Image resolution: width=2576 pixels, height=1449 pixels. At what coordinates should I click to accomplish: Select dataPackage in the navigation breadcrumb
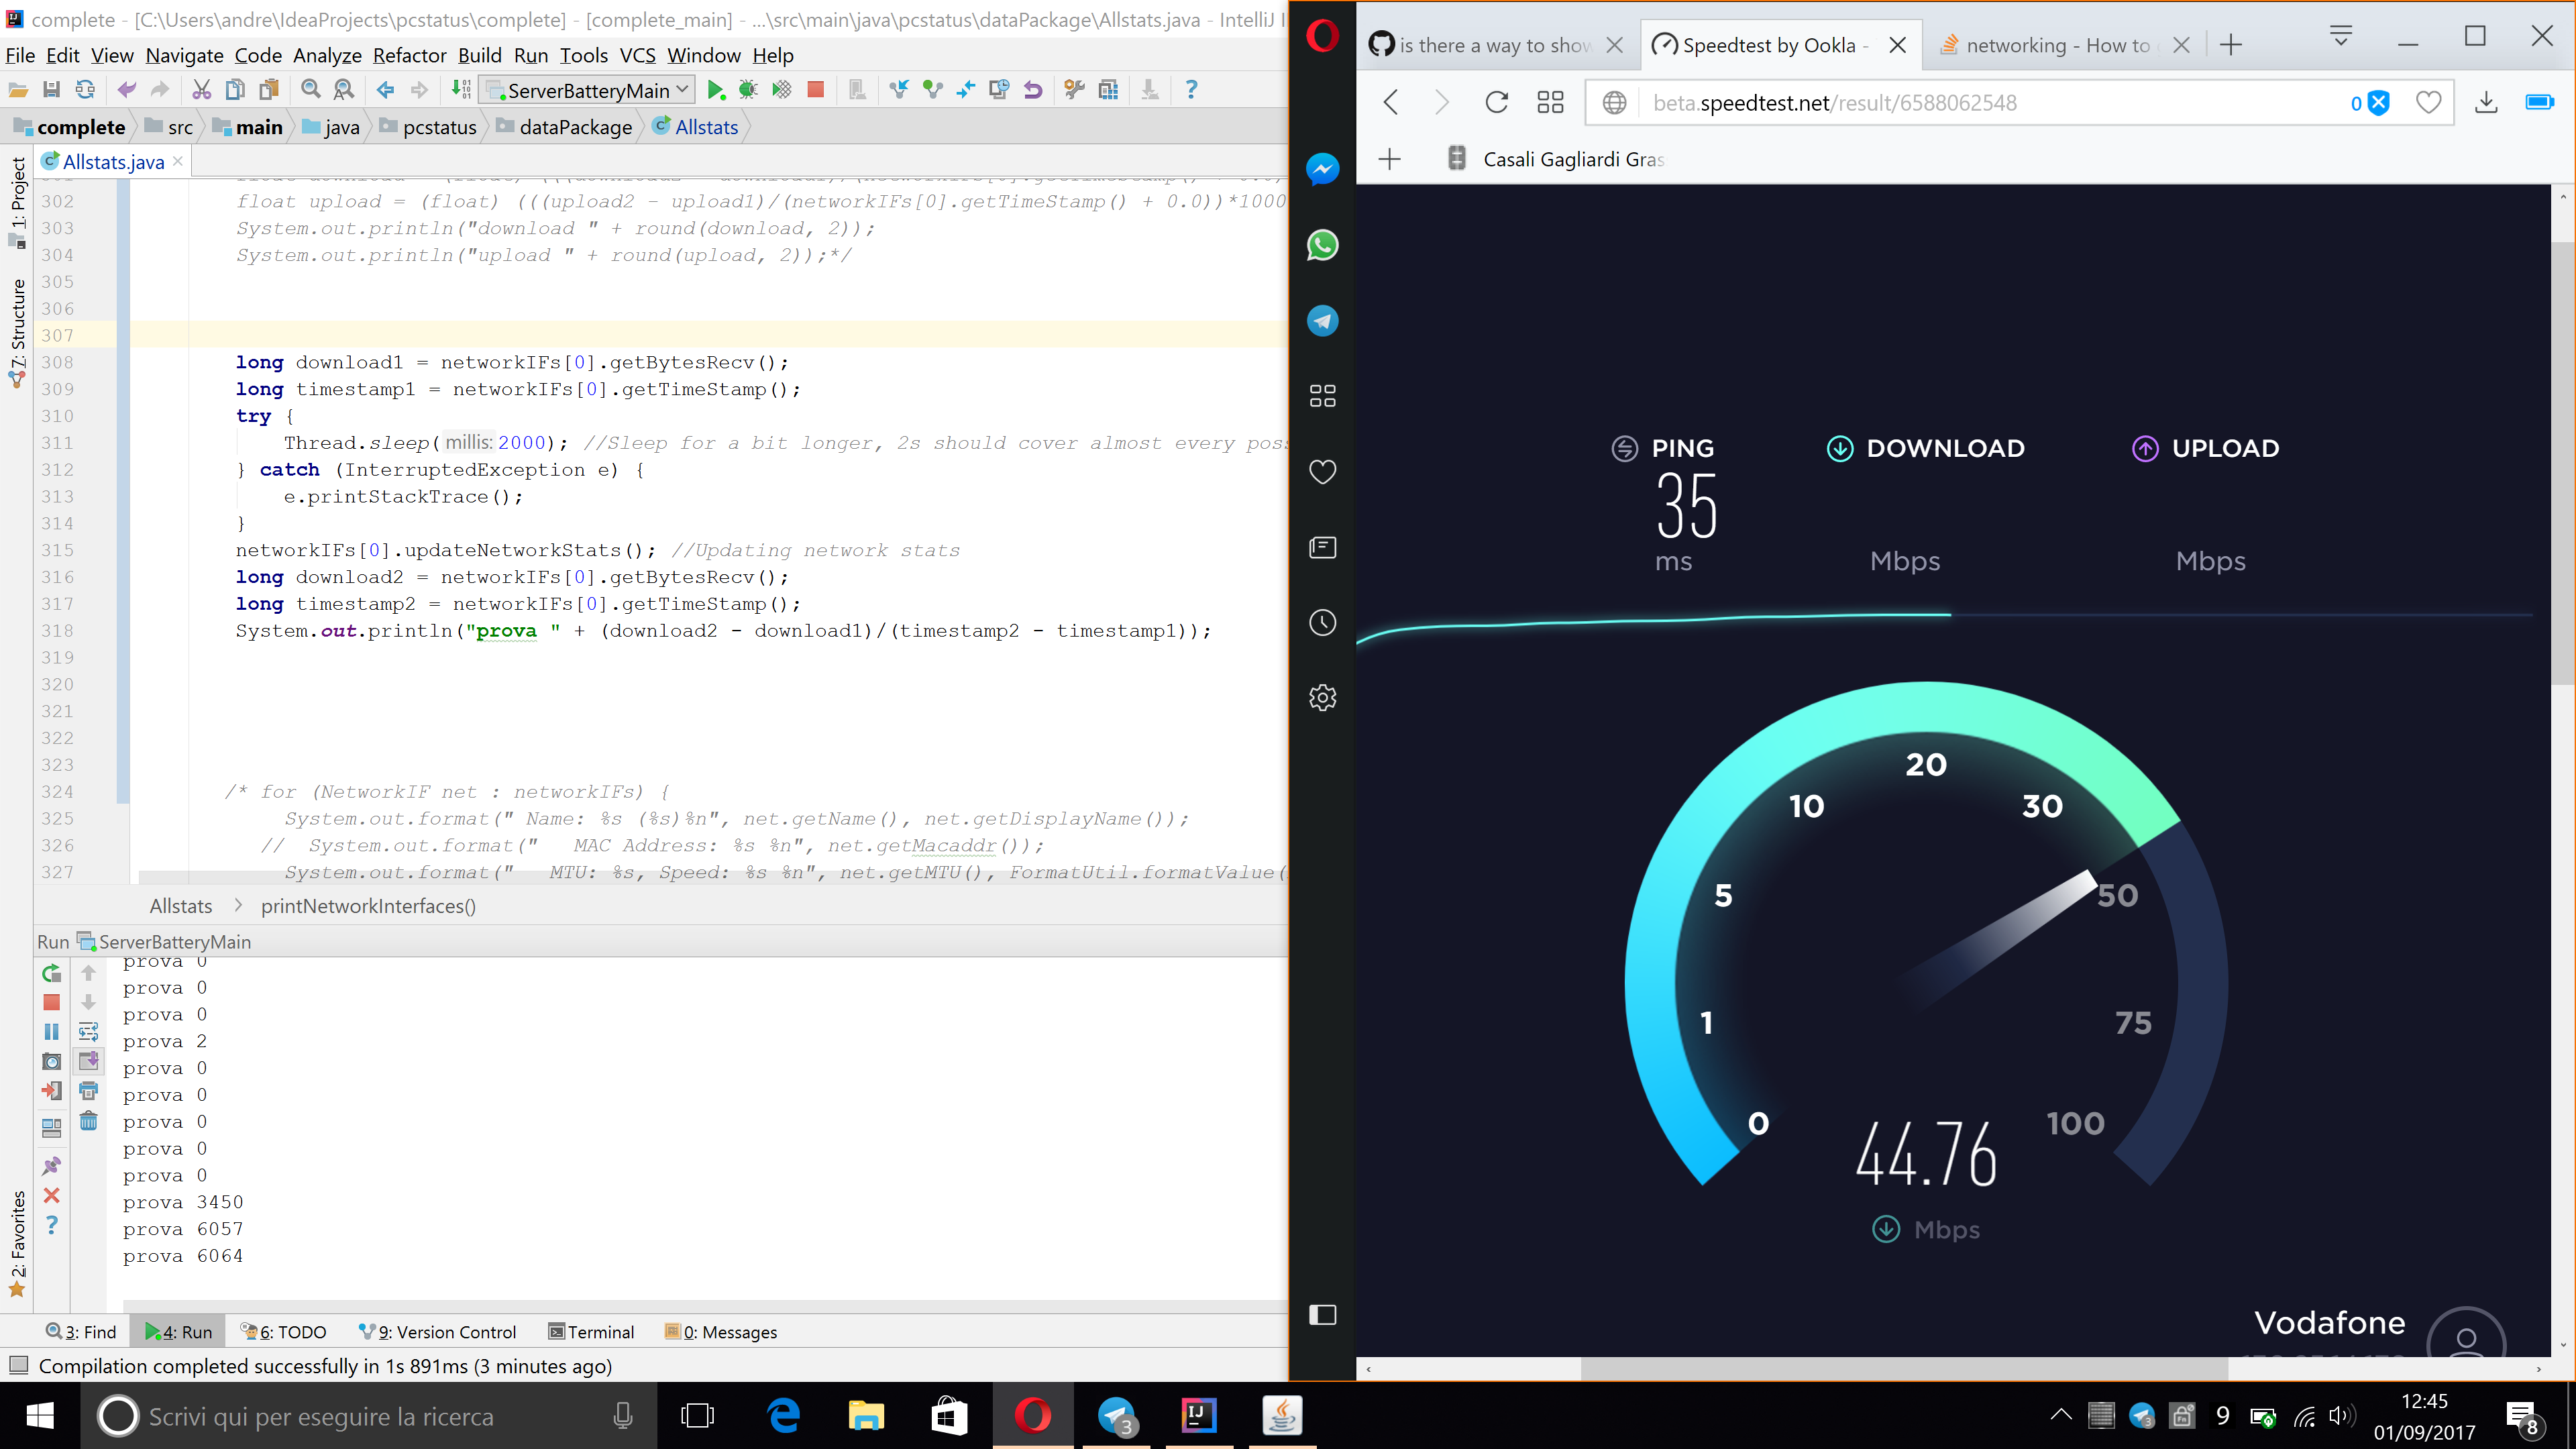tap(564, 127)
